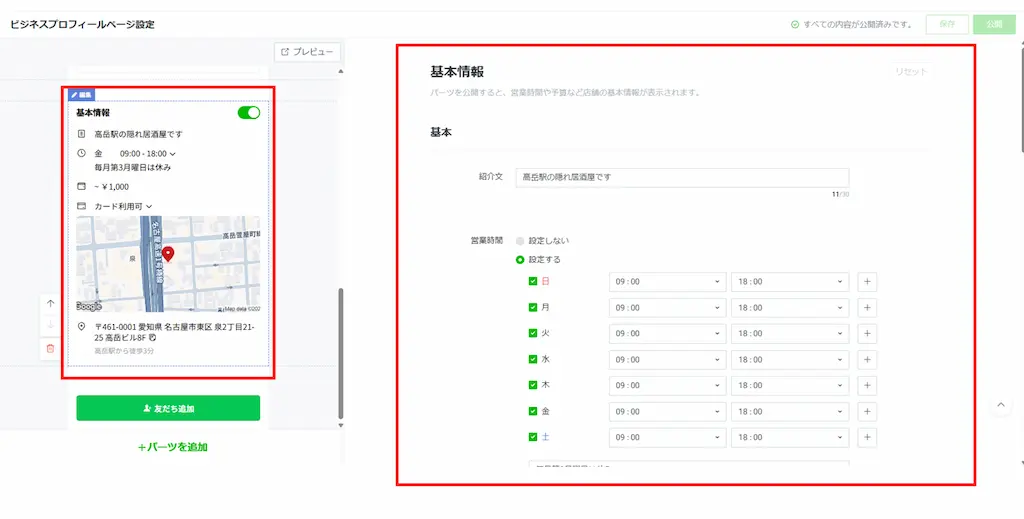
Task: Add time slot for 木 row
Action: 867,385
